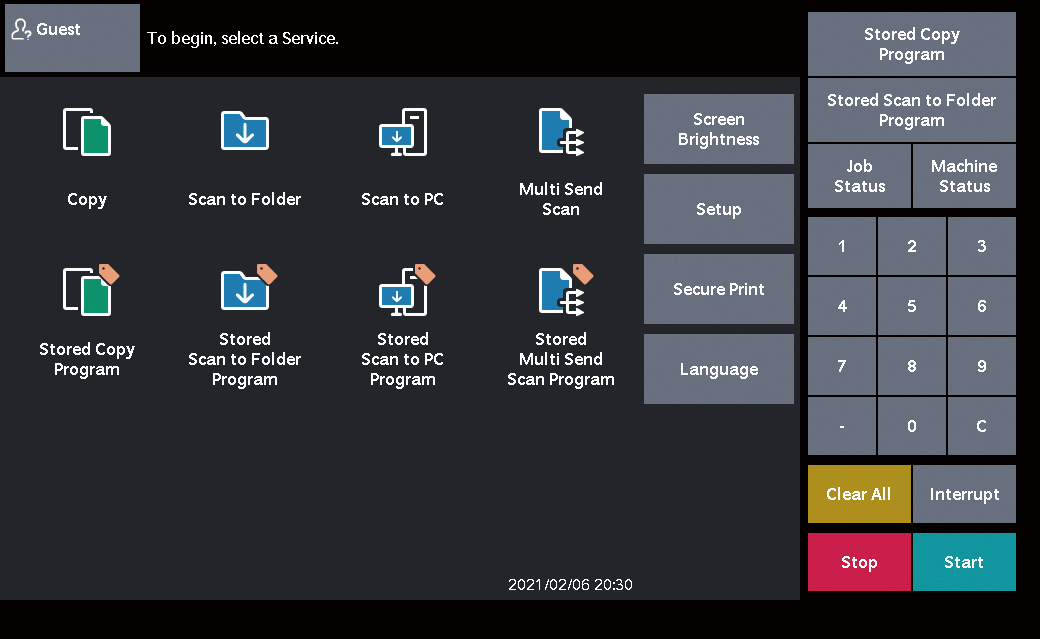1040x639 pixels.
Task: Open Scan to Folder
Action: tap(244, 150)
